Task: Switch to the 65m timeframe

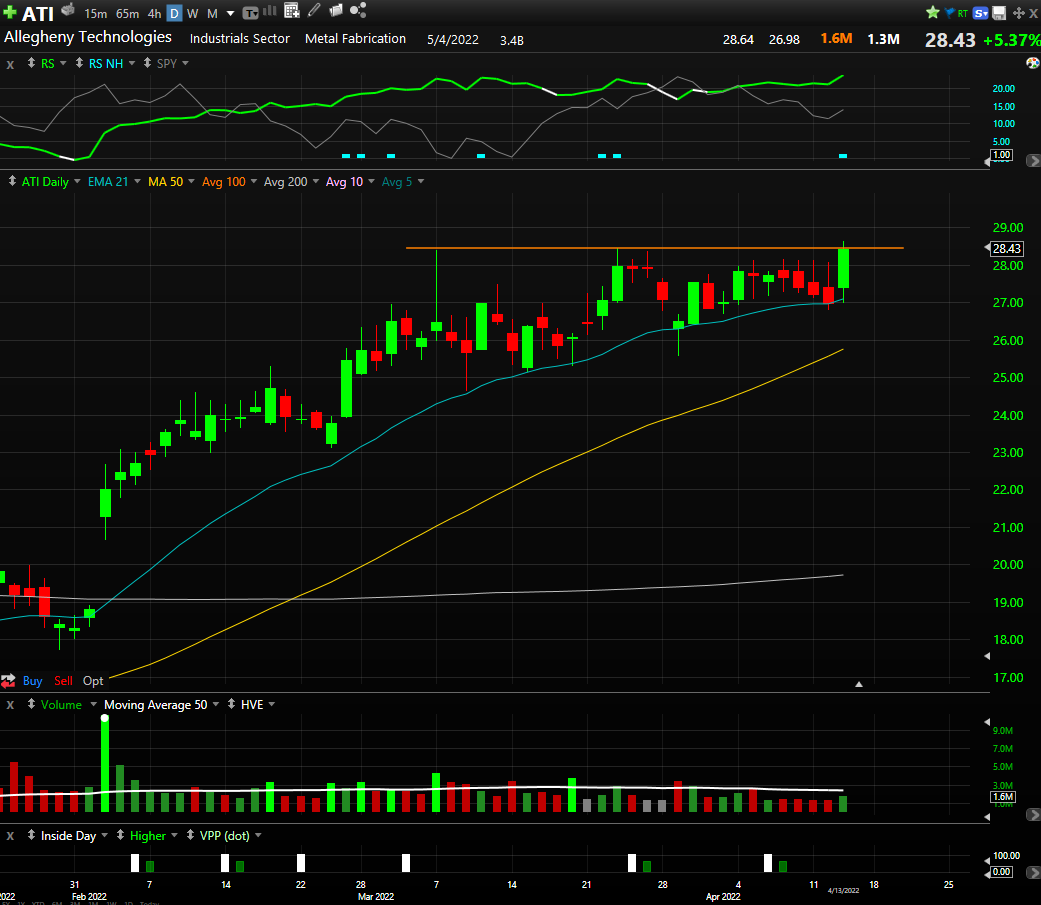Action: pyautogui.click(x=127, y=13)
